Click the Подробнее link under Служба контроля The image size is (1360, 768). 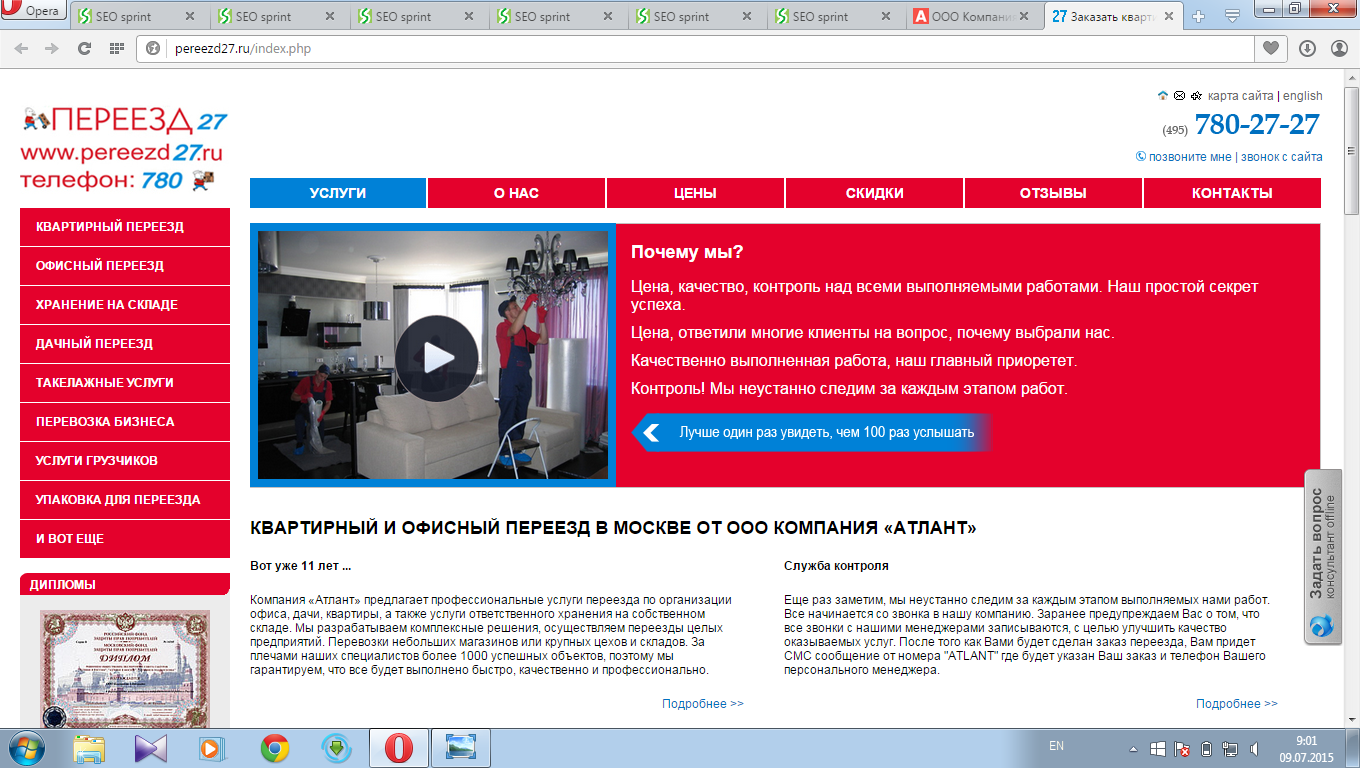click(1237, 704)
